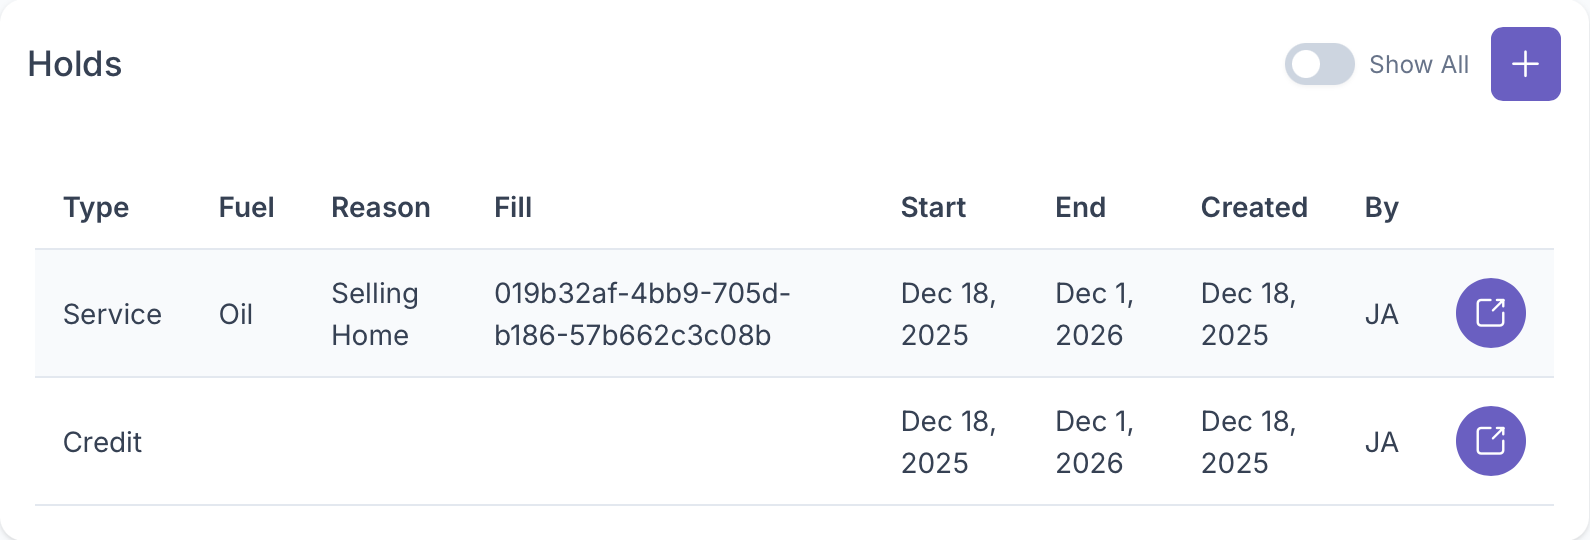Image resolution: width=1590 pixels, height=540 pixels.
Task: Sort by the Created column header
Action: (1254, 207)
